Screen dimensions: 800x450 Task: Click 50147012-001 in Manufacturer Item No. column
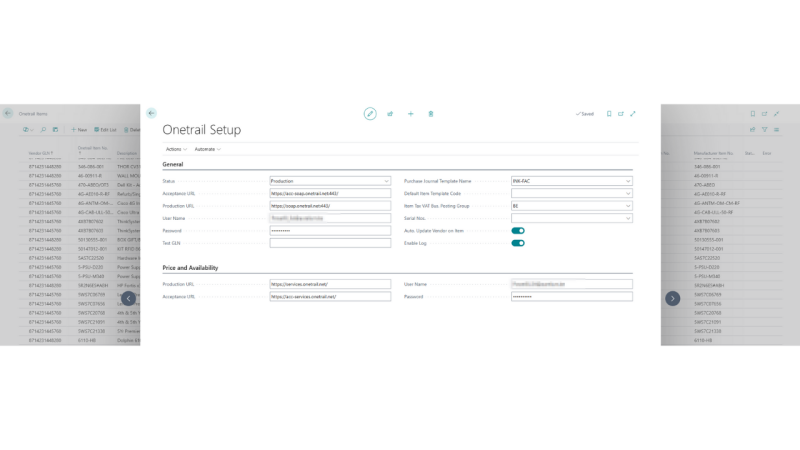[x=708, y=249]
